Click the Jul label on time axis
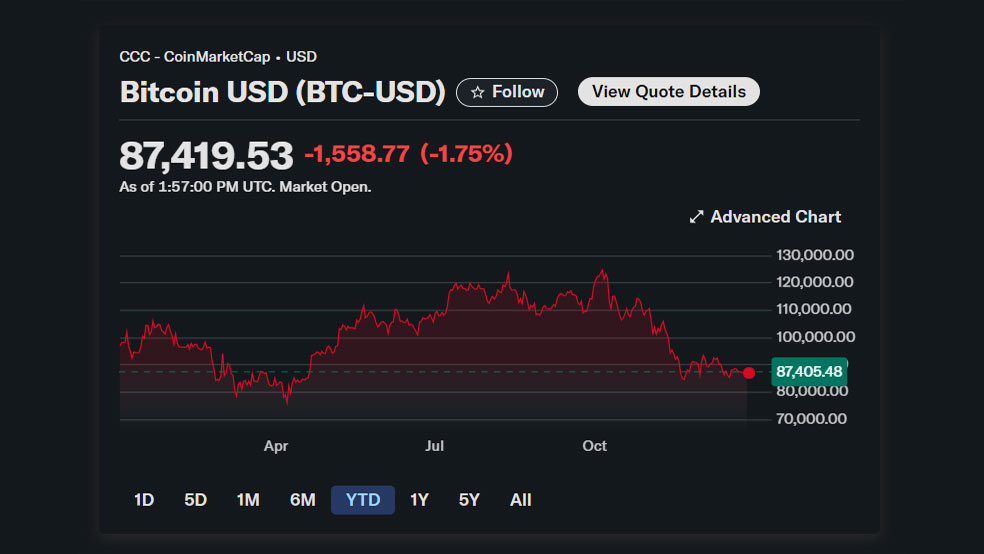Viewport: 984px width, 554px height. 434,446
